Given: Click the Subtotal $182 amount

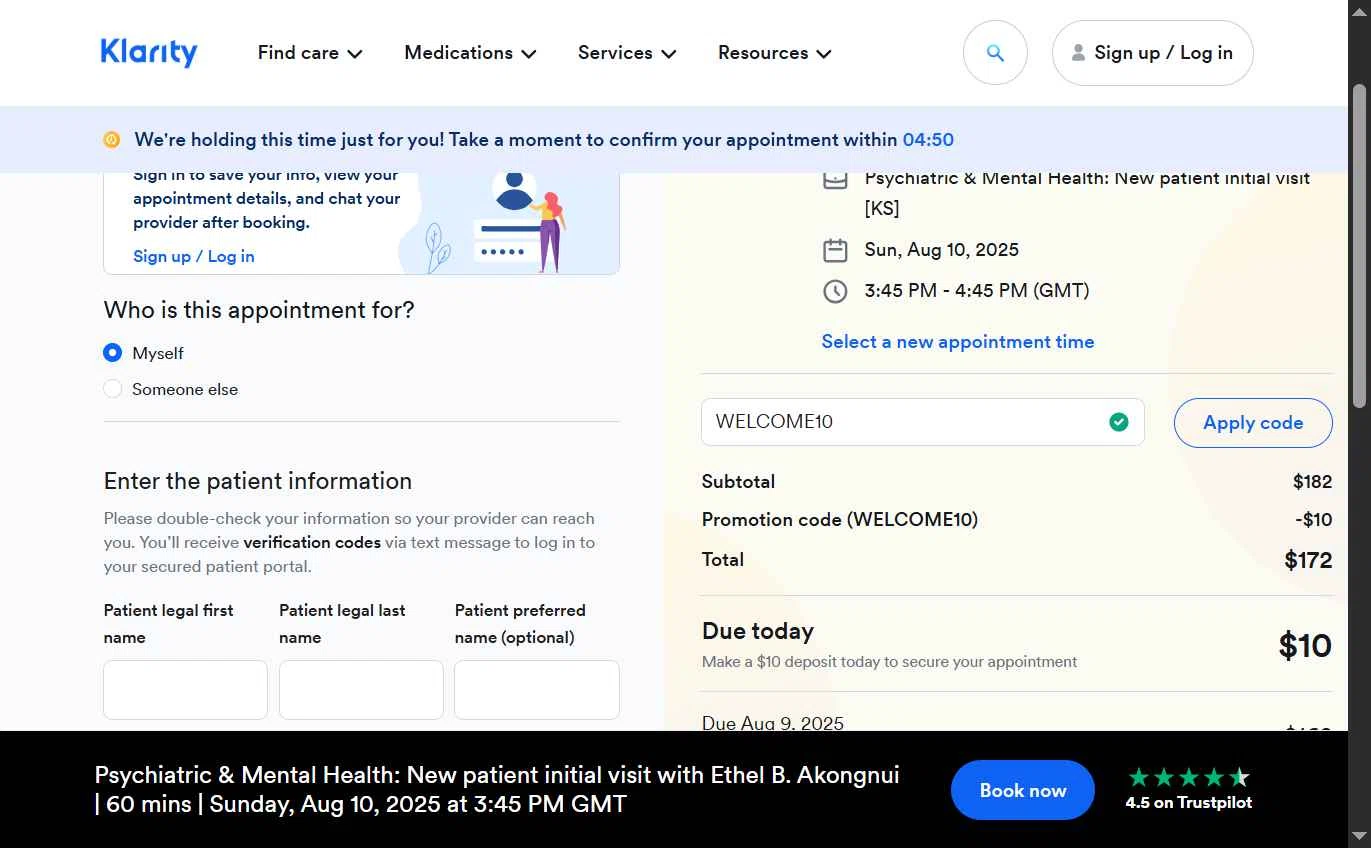Looking at the screenshot, I should (1312, 482).
